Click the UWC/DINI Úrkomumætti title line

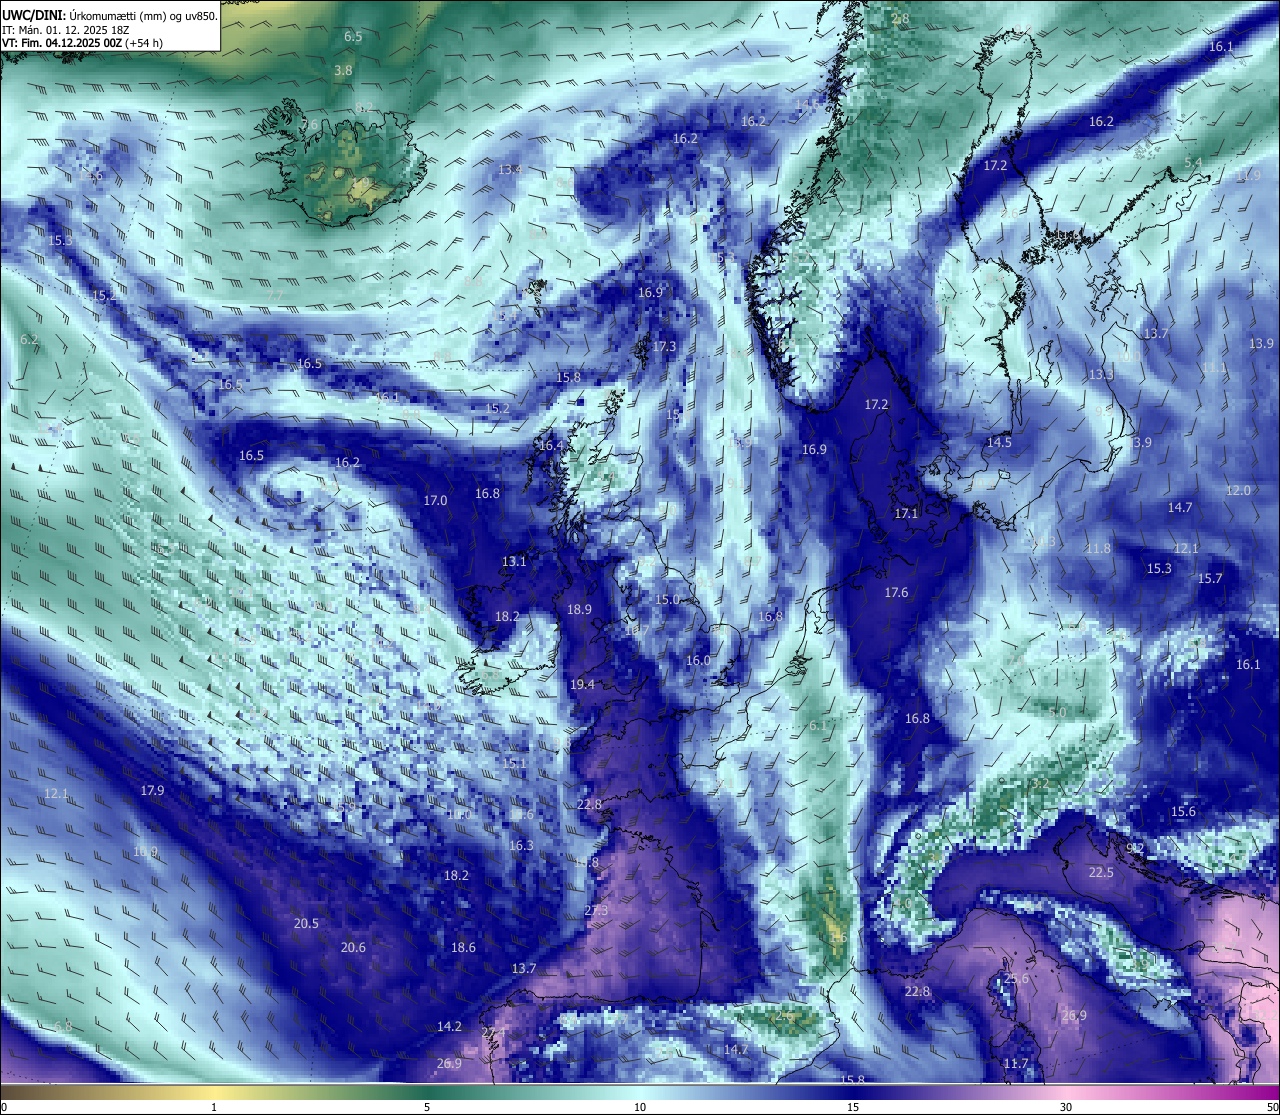(109, 16)
